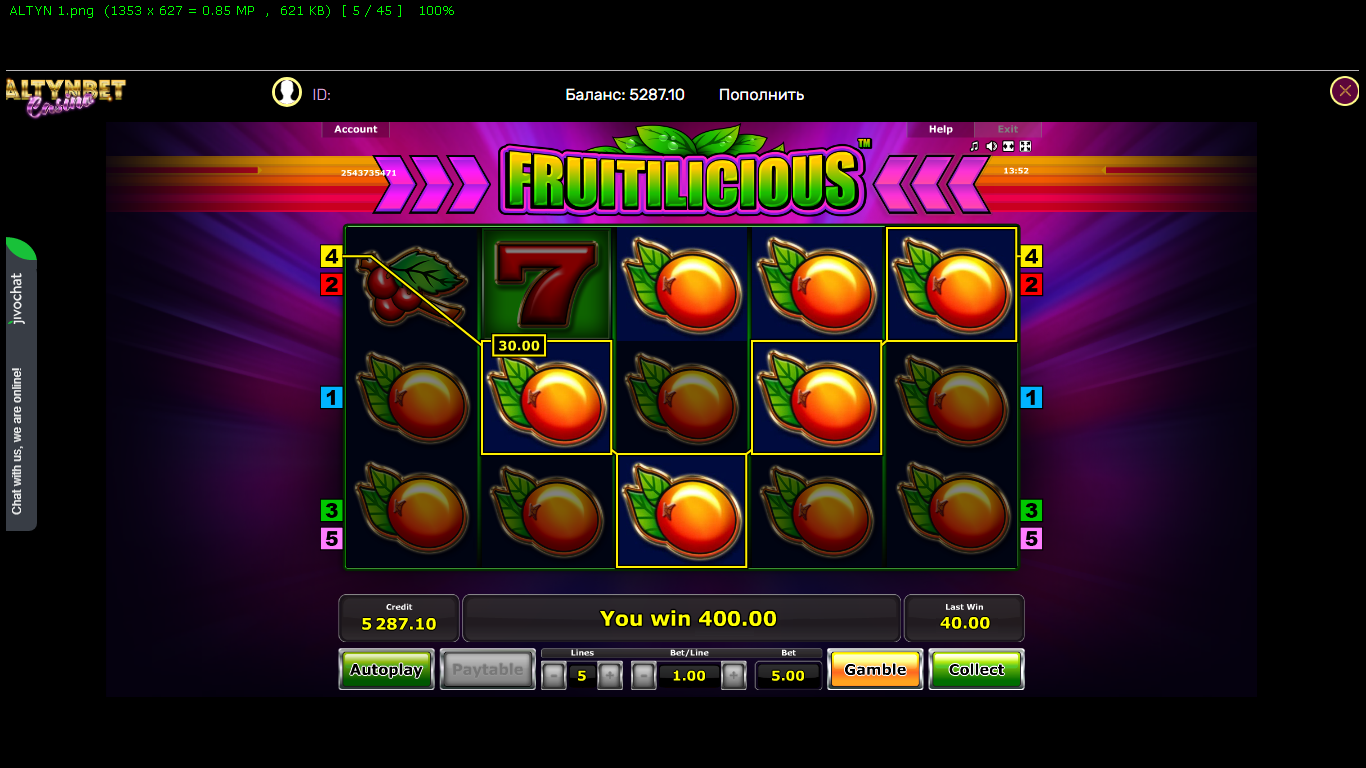This screenshot has height=768, width=1366.
Task: Select the yellow payline 4 marker on left
Action: click(x=331, y=256)
